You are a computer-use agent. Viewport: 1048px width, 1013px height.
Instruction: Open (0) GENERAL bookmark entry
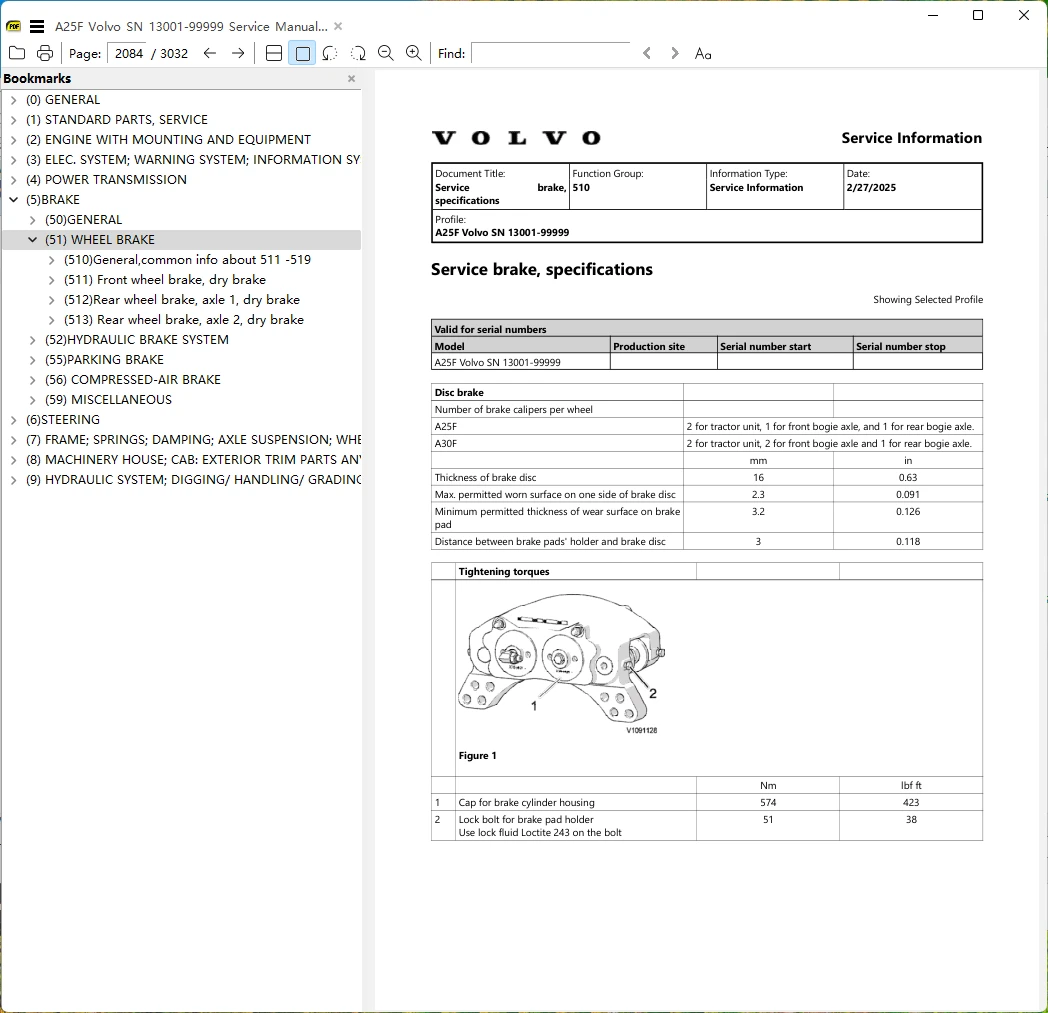click(x=63, y=100)
